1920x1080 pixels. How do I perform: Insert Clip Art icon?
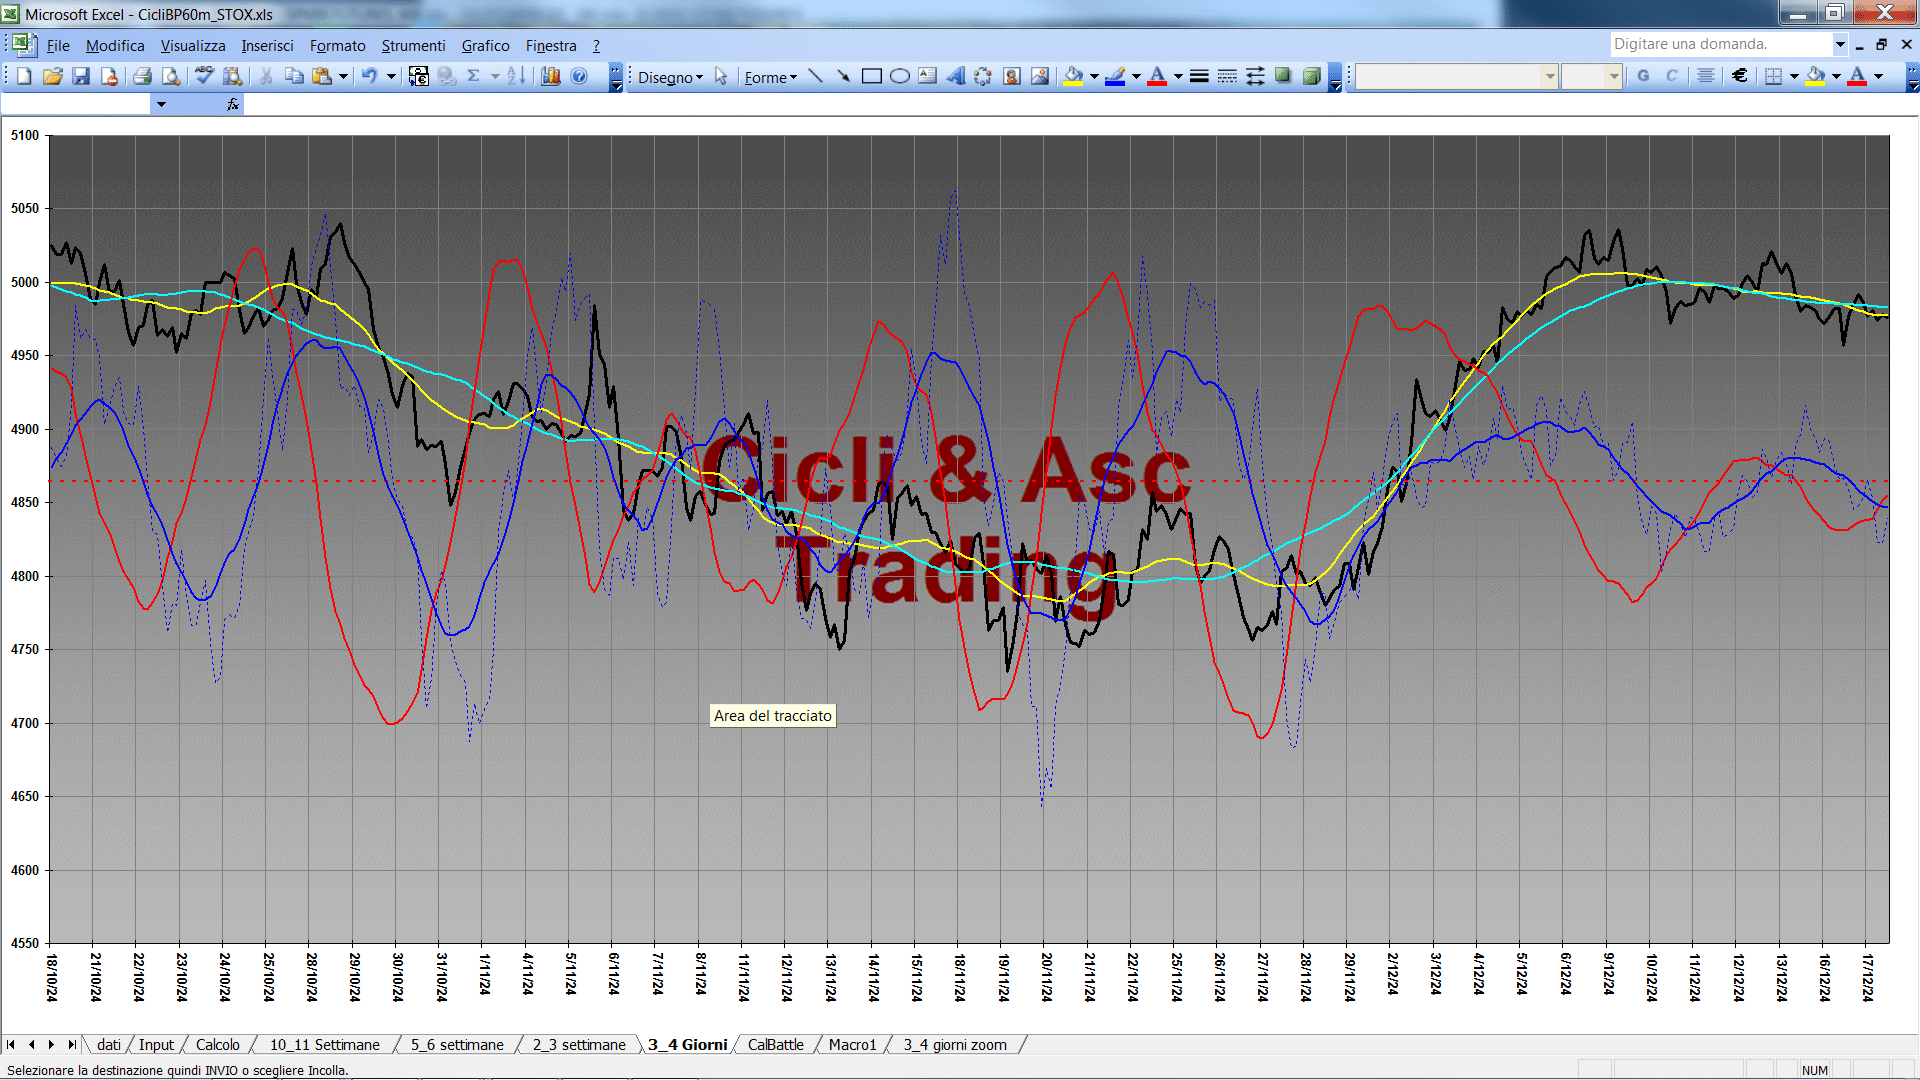coord(1012,76)
